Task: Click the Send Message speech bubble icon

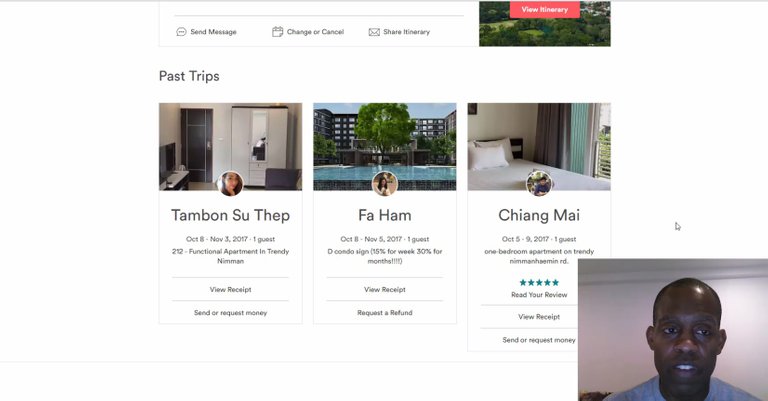Action: 181,32
